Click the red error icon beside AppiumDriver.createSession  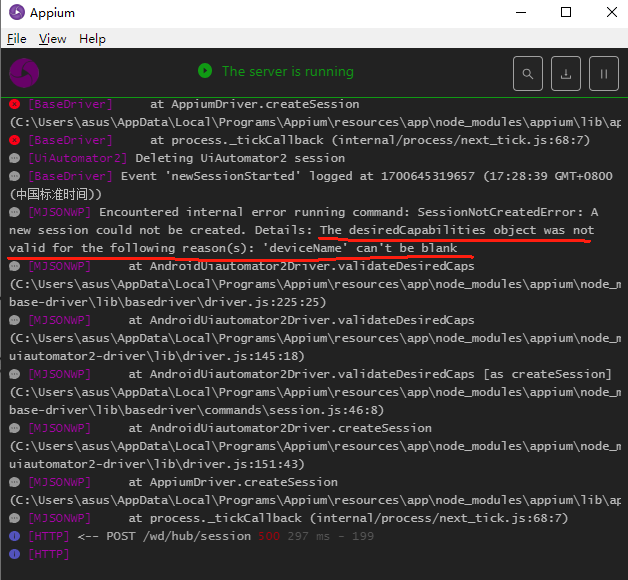(x=14, y=104)
